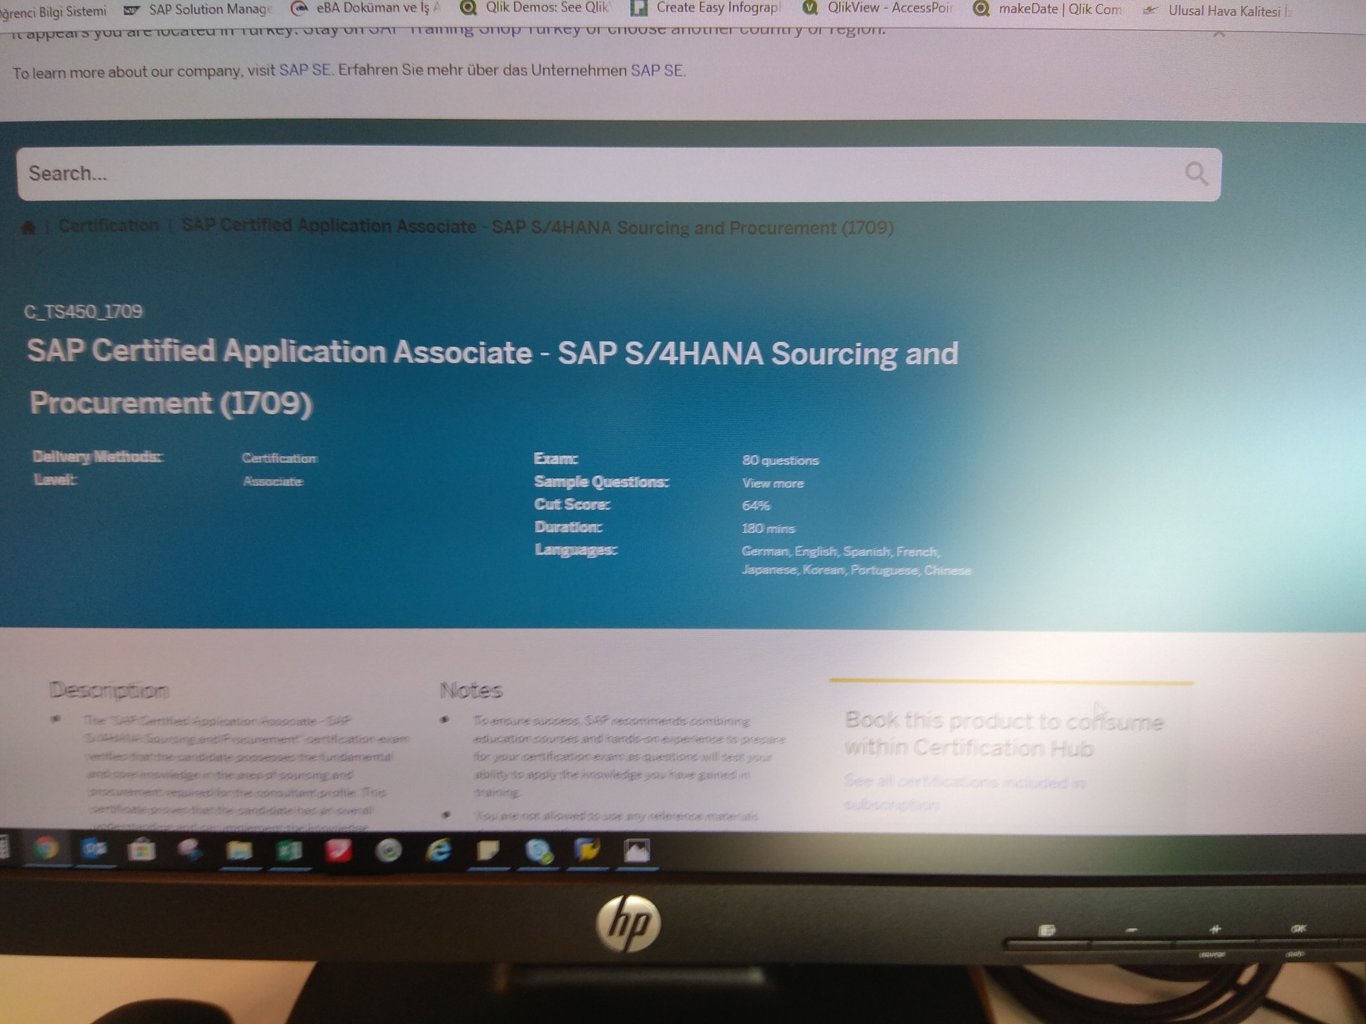Open the Photos viewer taskbar icon
Viewport: 1366px width, 1024px height.
[x=636, y=851]
